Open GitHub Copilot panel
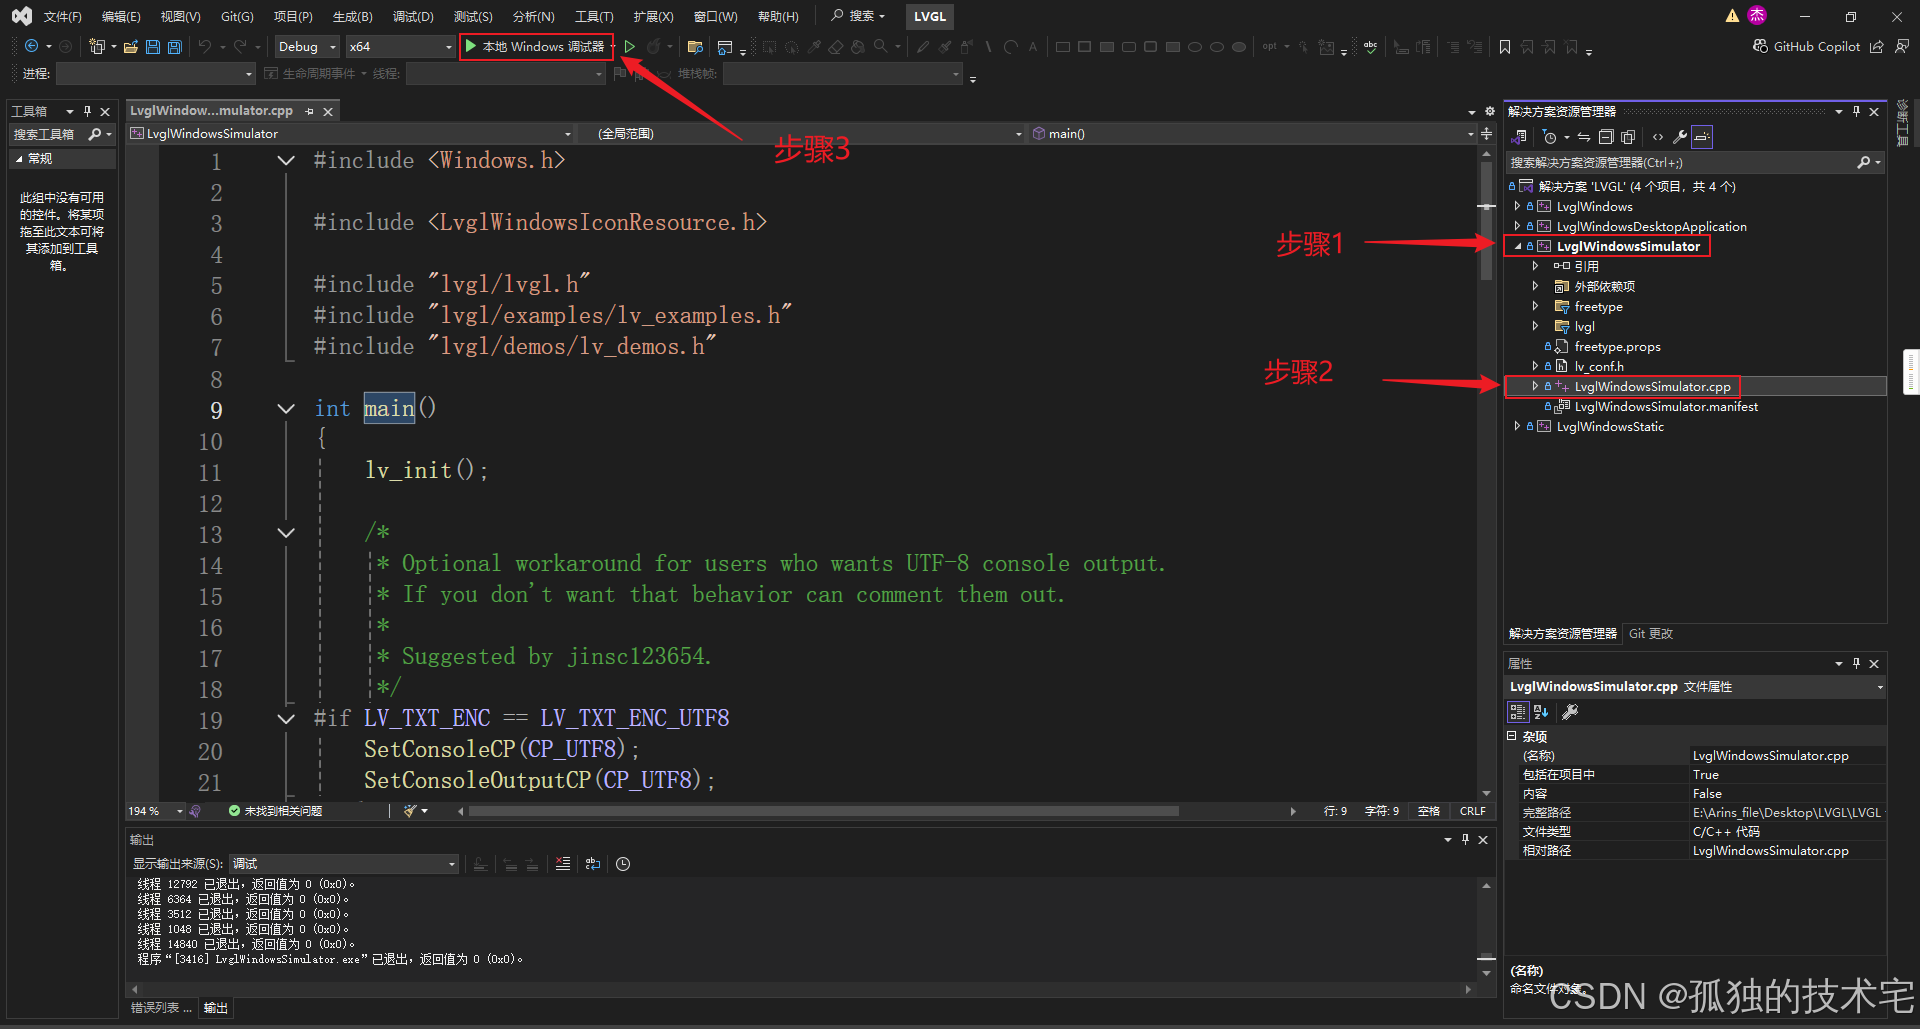The height and width of the screenshot is (1029, 1920). pos(1806,46)
